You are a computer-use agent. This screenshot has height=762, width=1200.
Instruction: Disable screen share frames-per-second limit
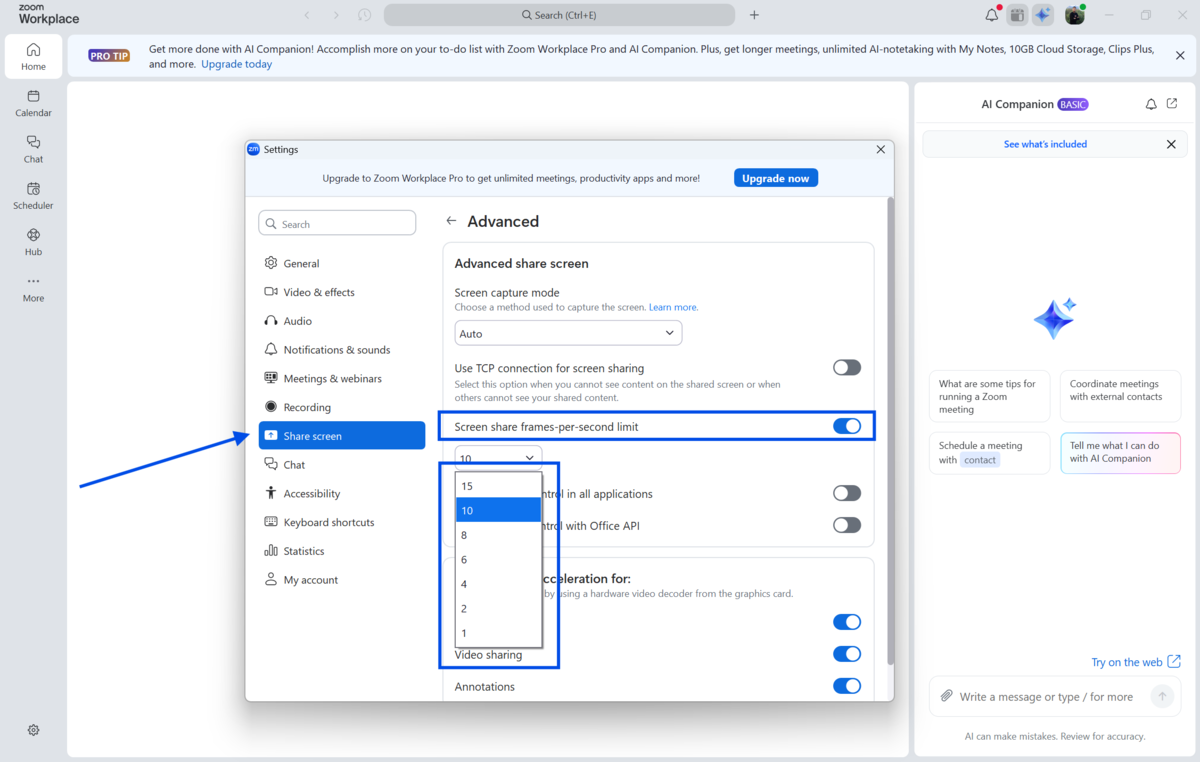(846, 427)
